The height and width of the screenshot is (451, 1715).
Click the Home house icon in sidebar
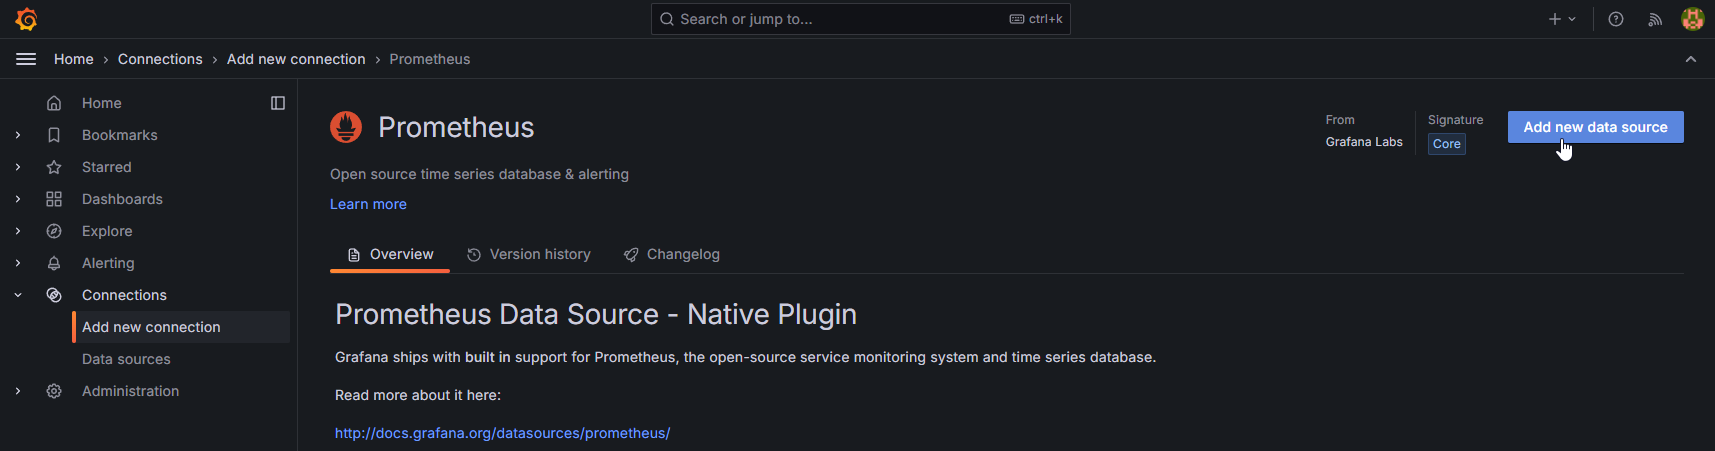click(54, 103)
